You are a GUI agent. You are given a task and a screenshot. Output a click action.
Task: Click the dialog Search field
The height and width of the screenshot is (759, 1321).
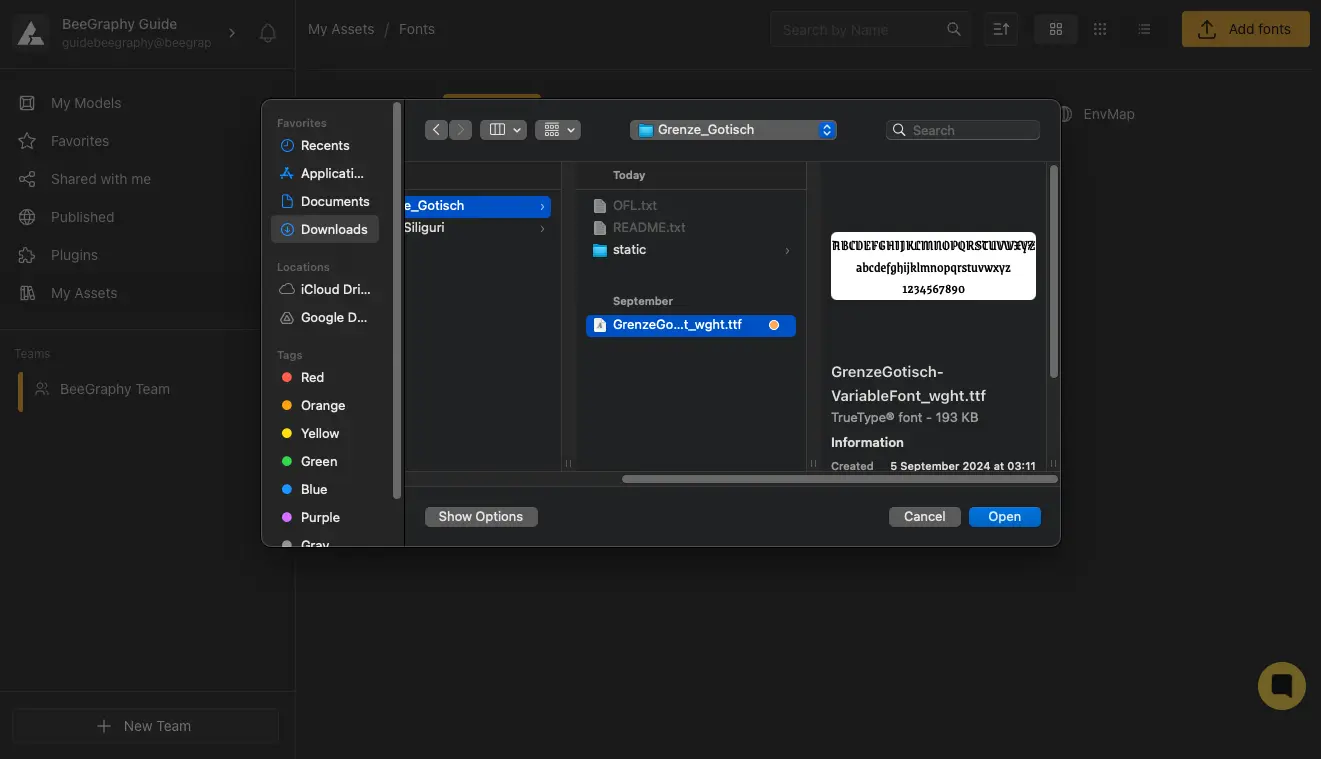point(963,130)
